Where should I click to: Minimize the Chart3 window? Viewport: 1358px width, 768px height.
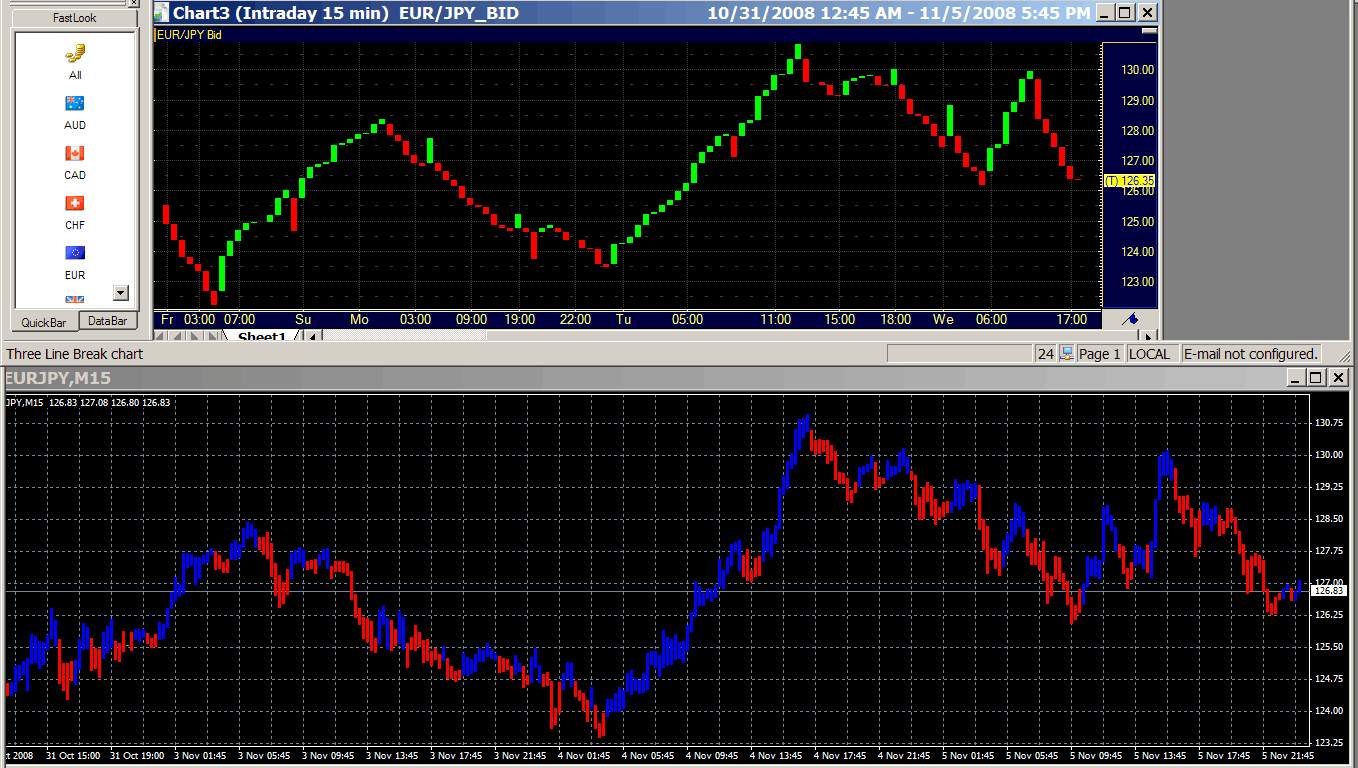[1105, 13]
